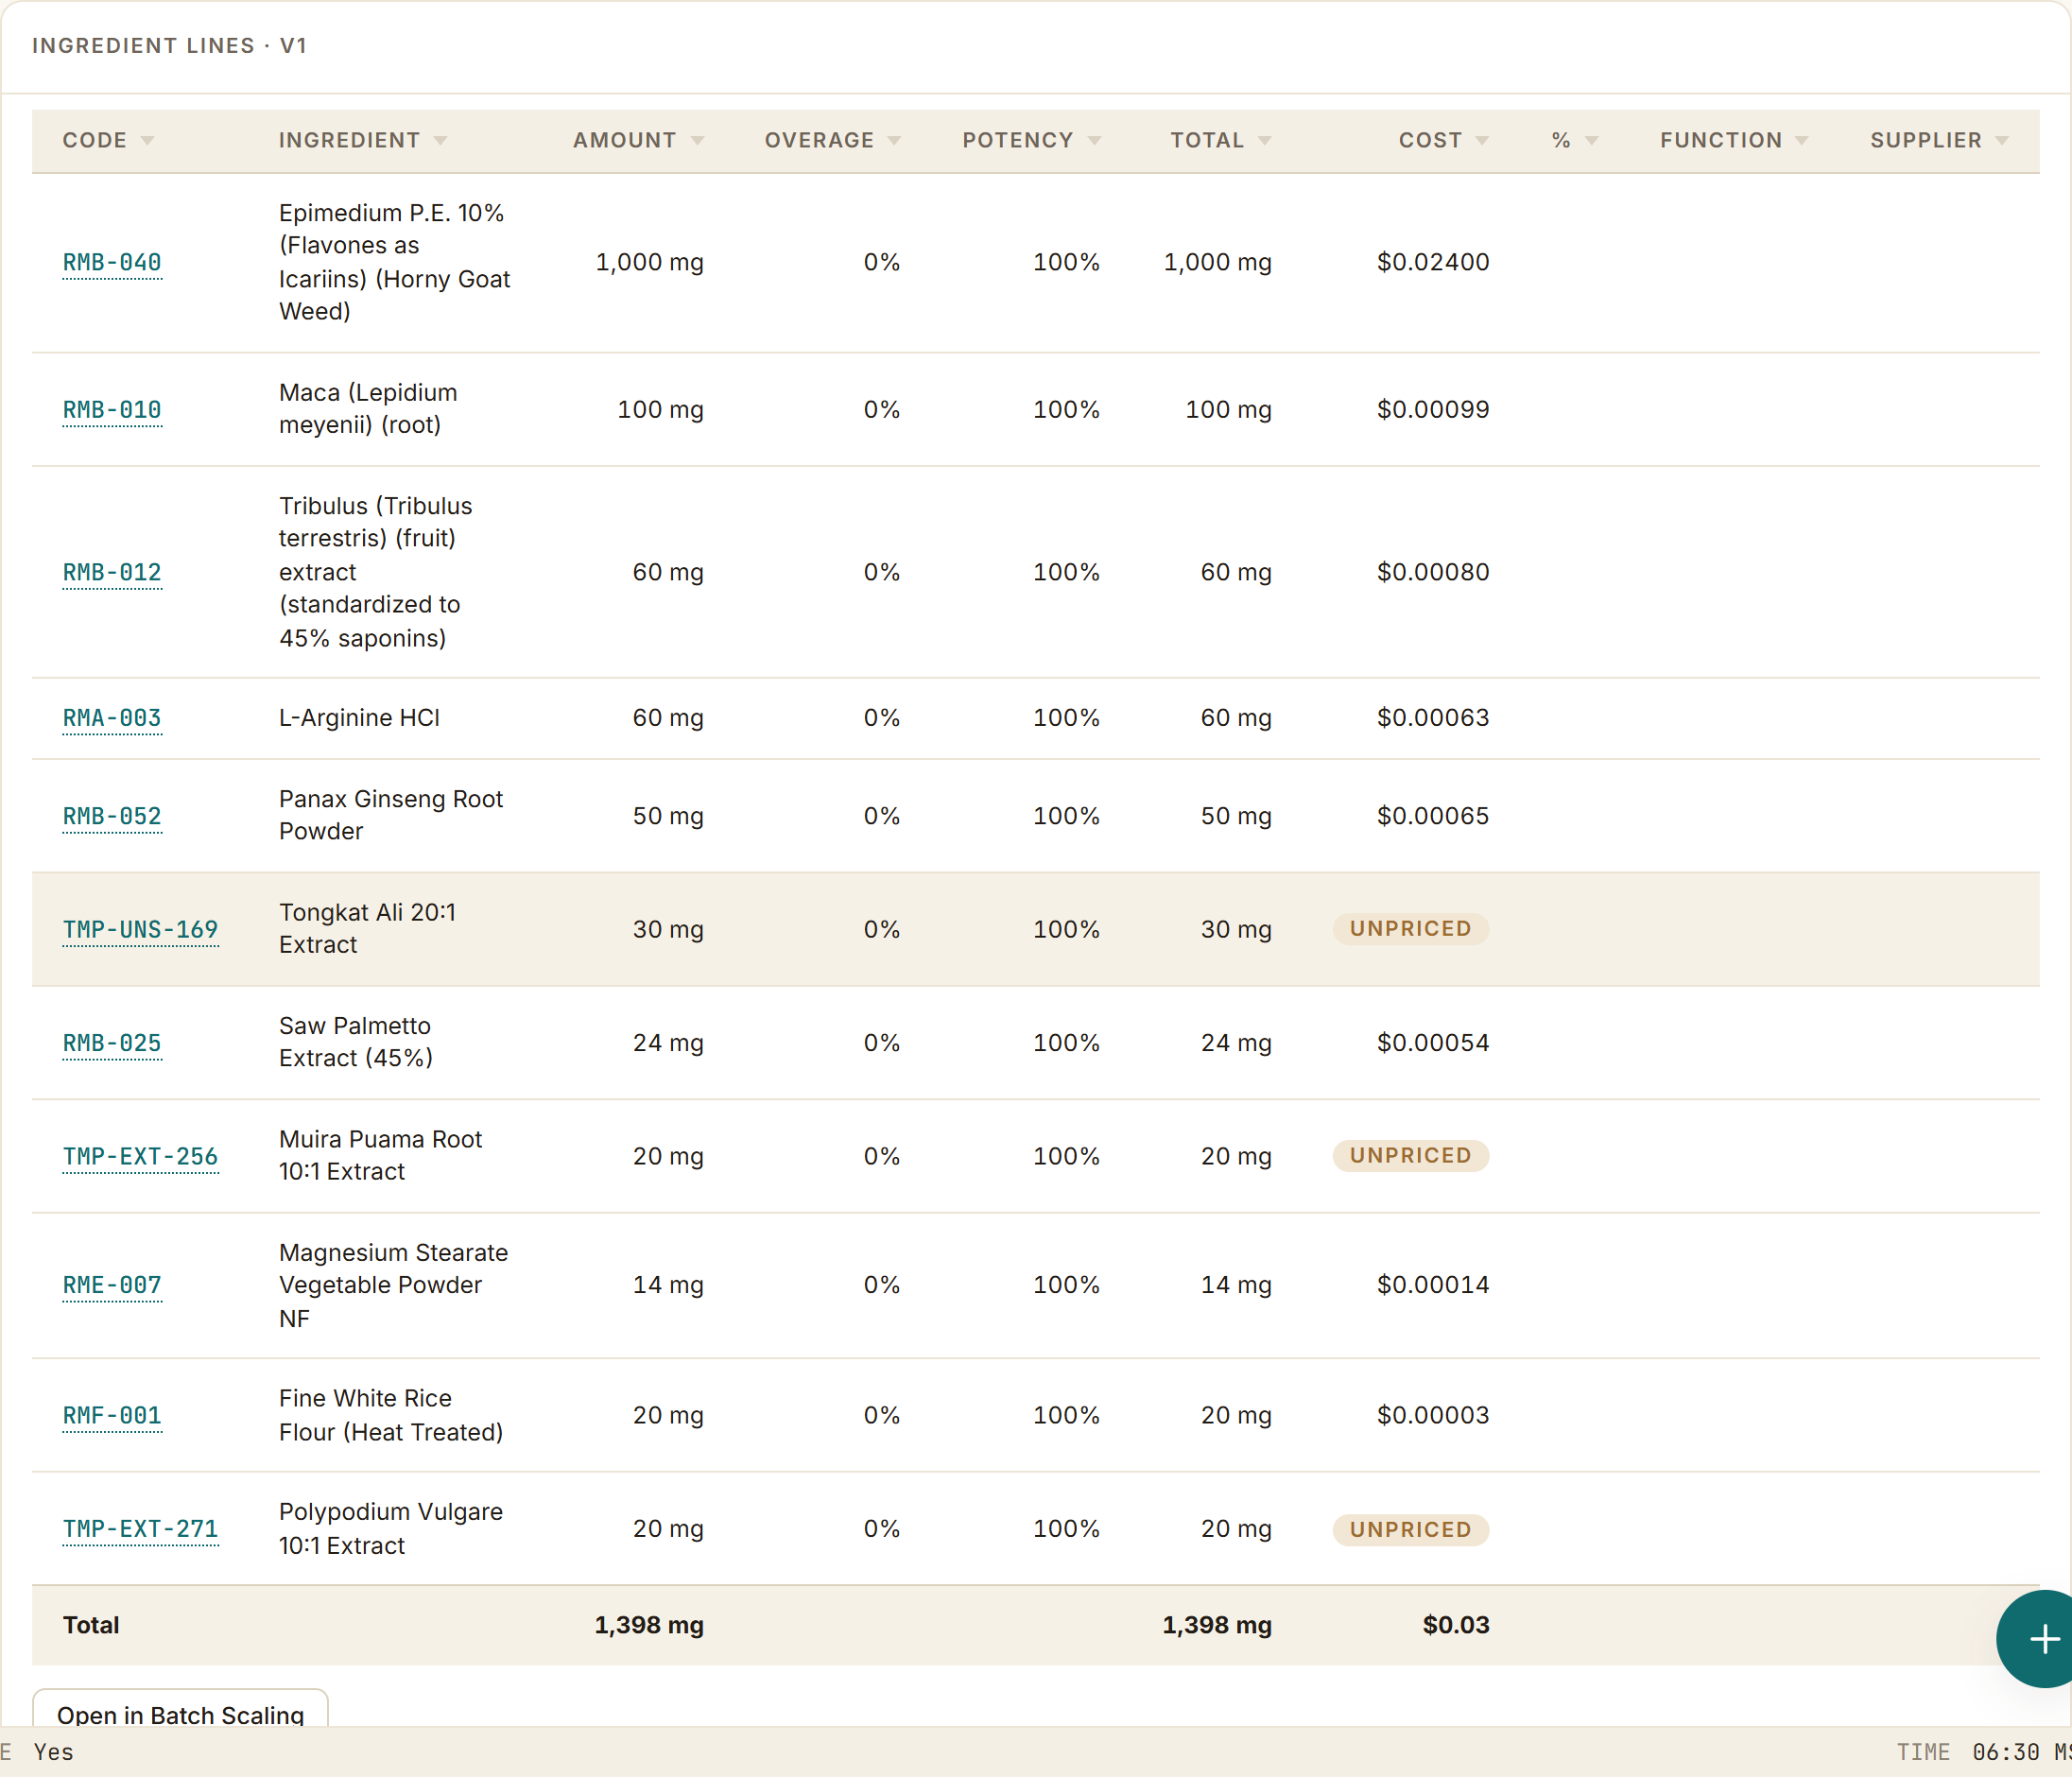Open the RMA-003 L-Arginine code link

112,718
